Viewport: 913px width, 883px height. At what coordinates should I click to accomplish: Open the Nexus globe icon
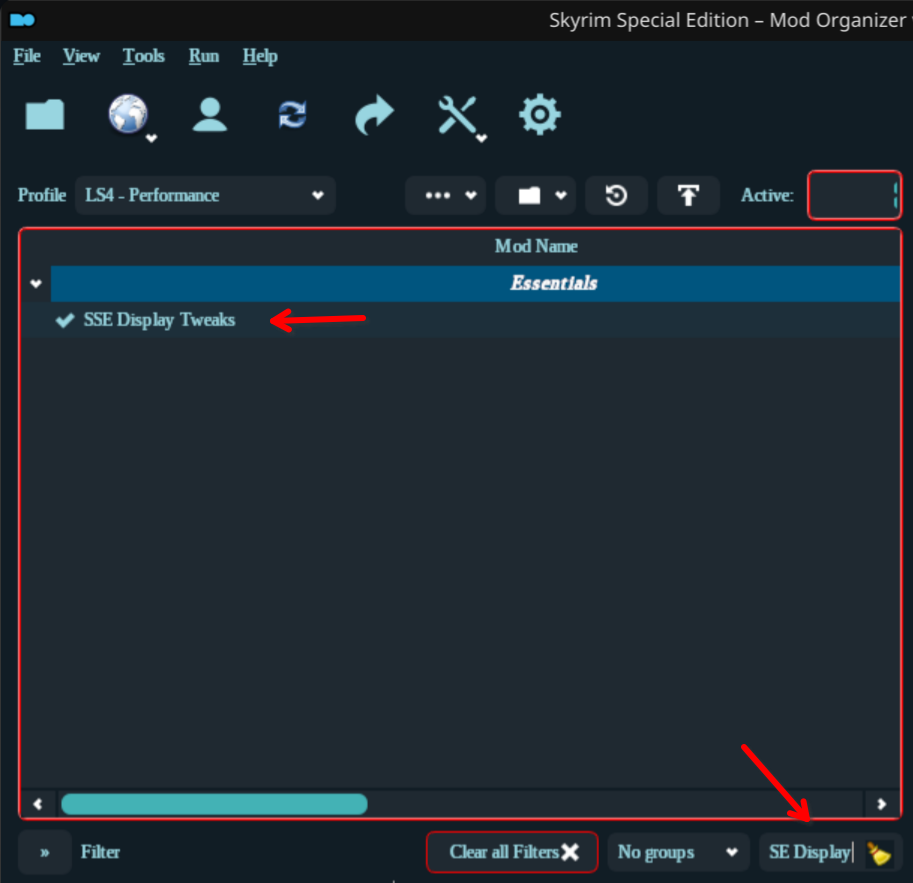(128, 114)
